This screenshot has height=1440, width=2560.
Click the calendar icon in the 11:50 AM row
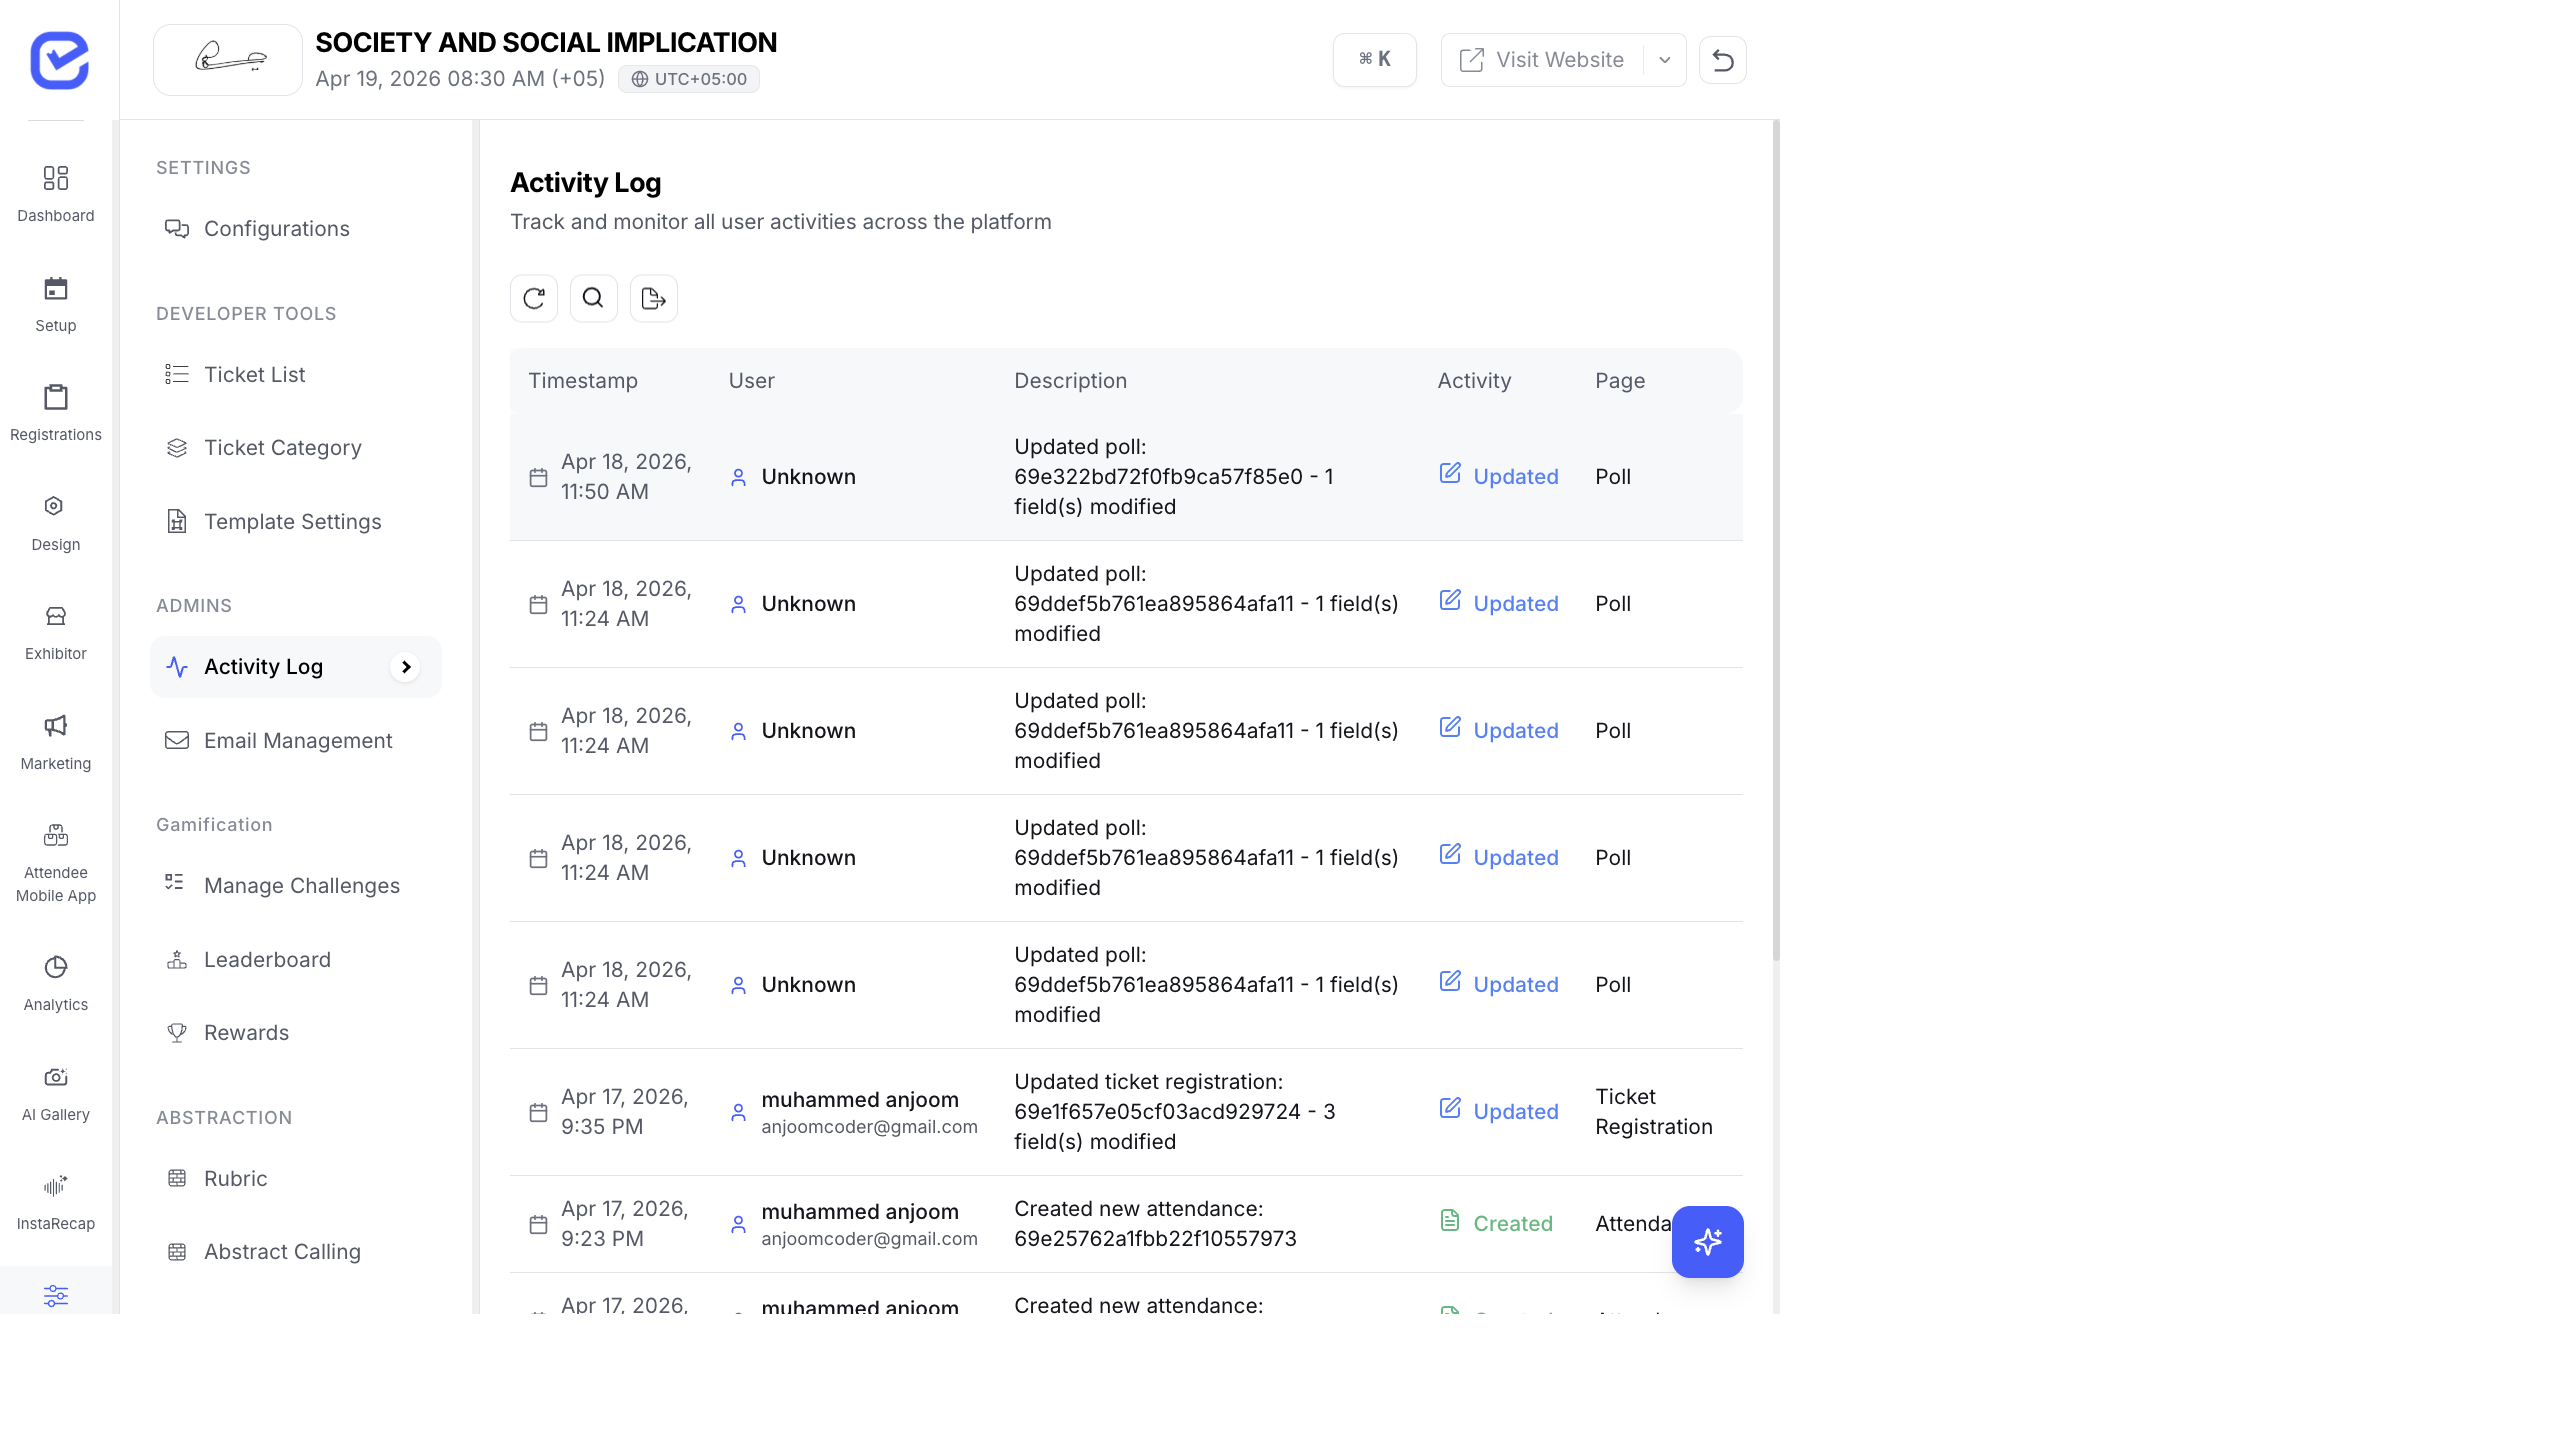[x=538, y=478]
